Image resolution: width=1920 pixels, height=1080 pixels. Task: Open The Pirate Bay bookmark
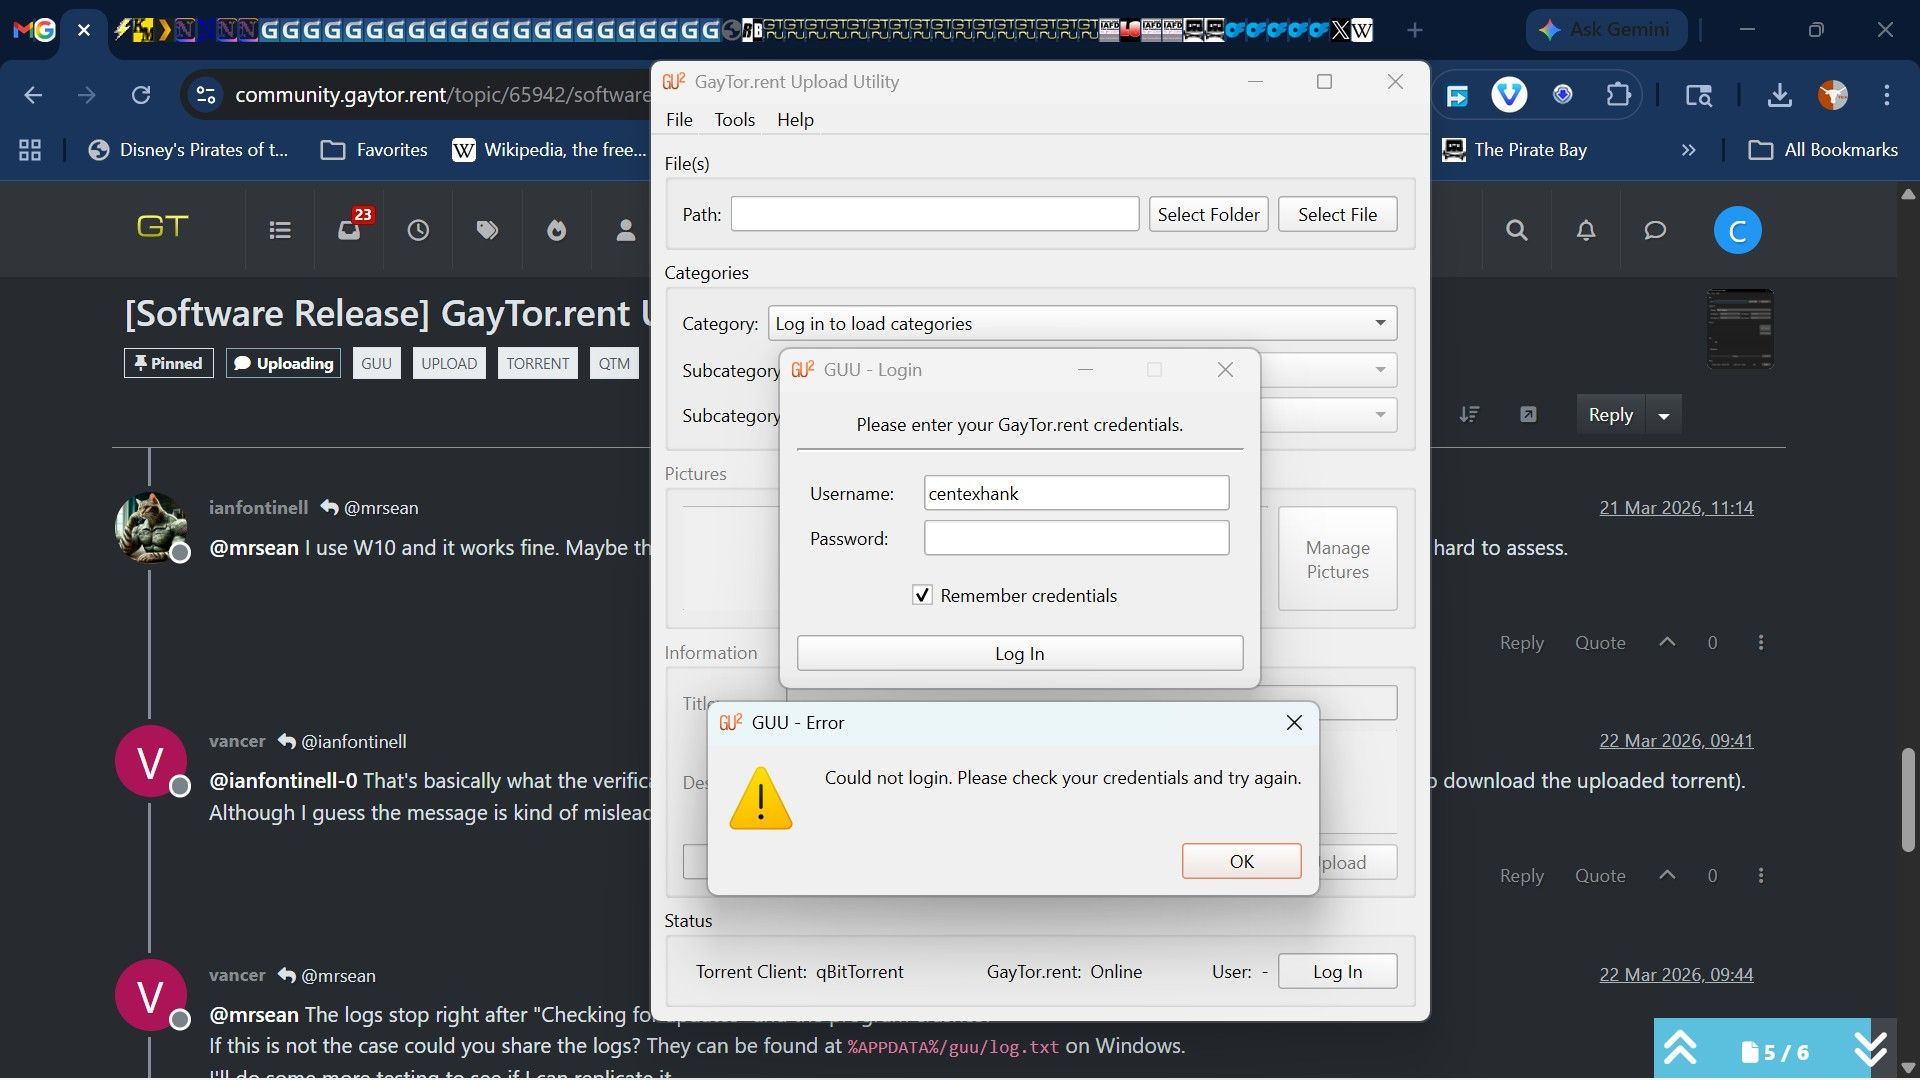coord(1514,150)
